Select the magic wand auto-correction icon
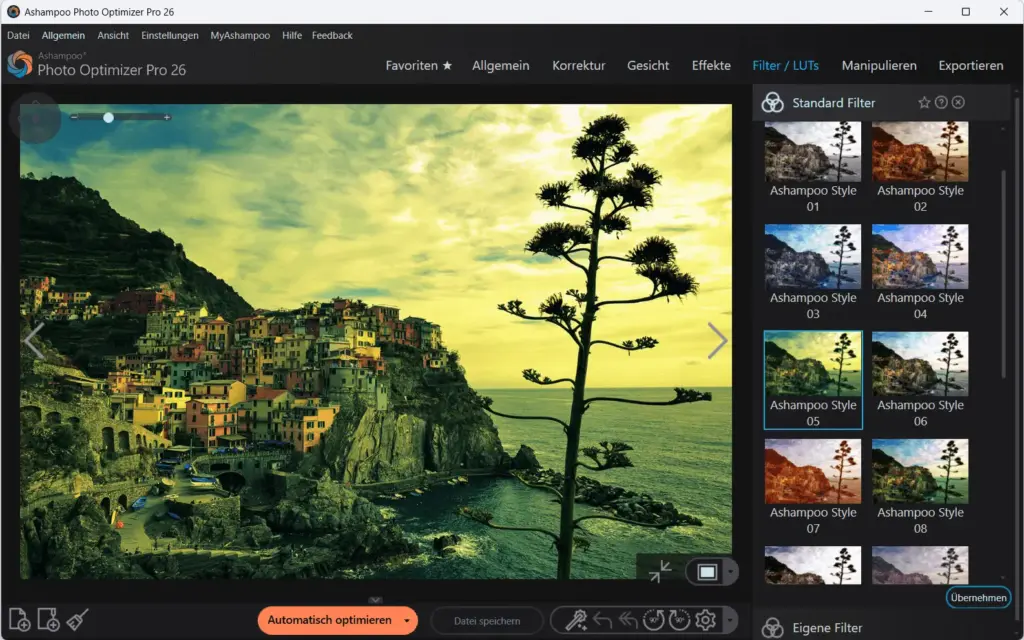 [576, 620]
